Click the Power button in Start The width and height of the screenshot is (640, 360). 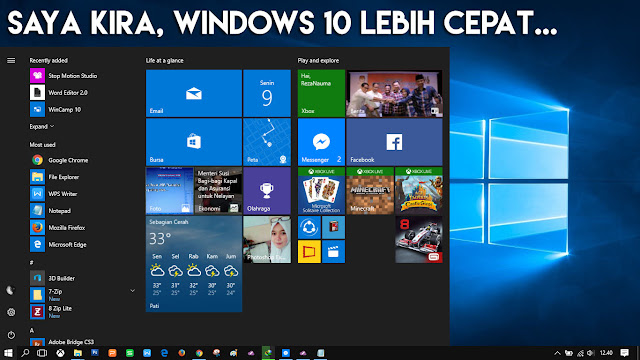pyautogui.click(x=11, y=335)
